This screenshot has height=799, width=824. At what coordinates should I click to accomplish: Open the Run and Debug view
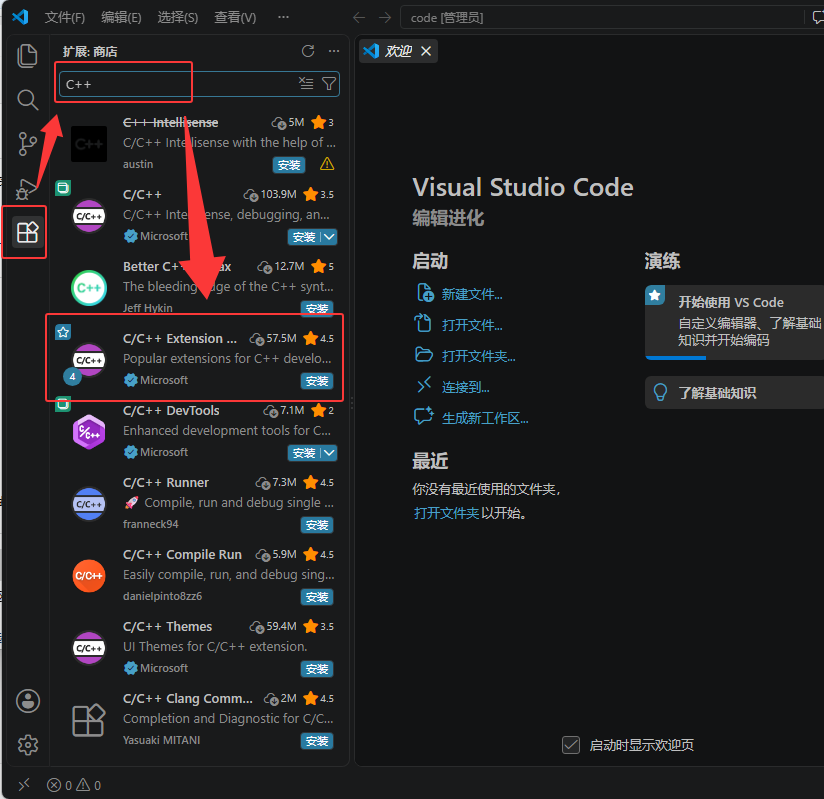(25, 188)
